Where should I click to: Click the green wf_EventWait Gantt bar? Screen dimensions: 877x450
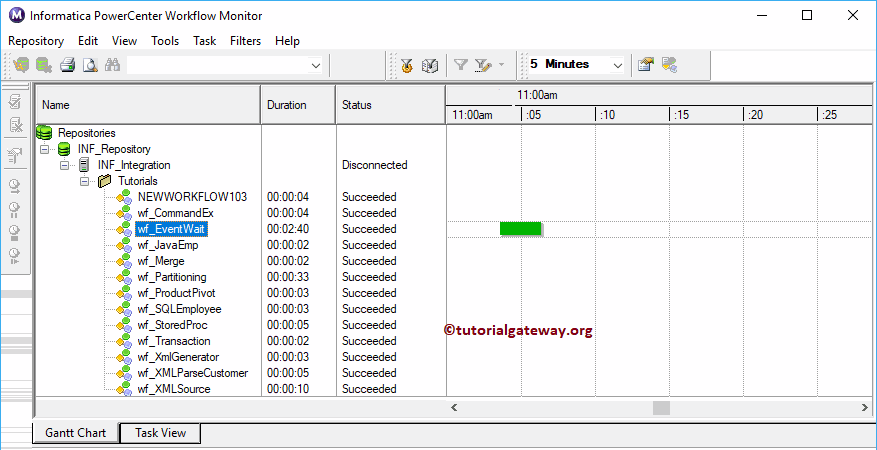pyautogui.click(x=520, y=229)
